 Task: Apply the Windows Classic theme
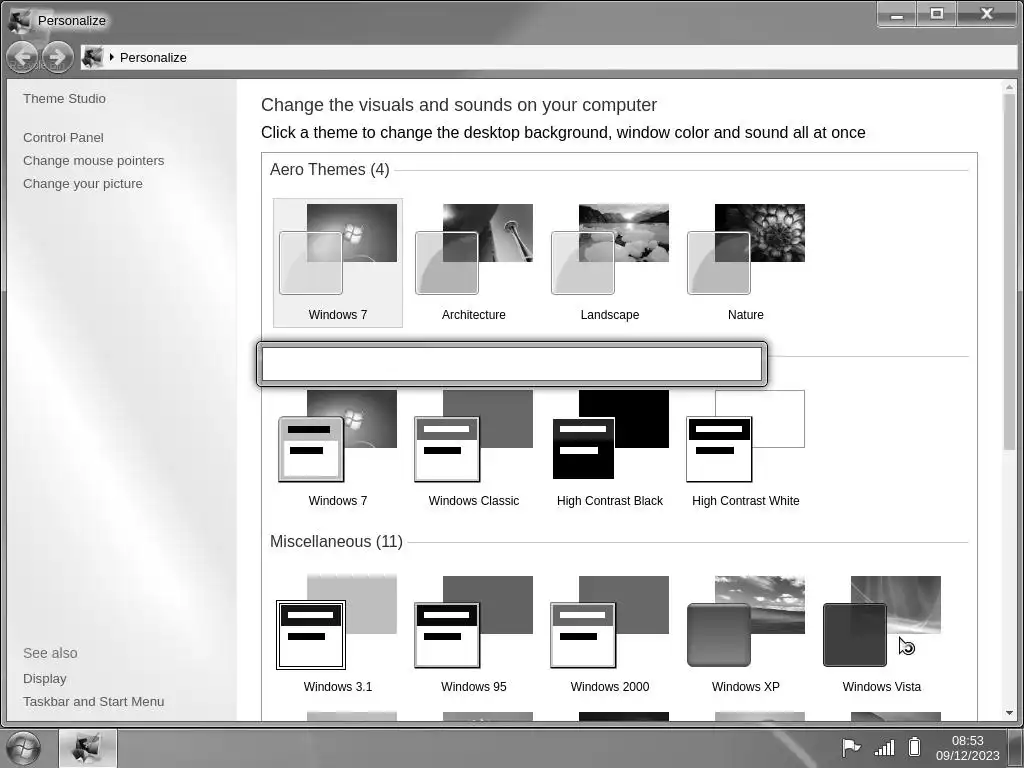[x=473, y=449]
